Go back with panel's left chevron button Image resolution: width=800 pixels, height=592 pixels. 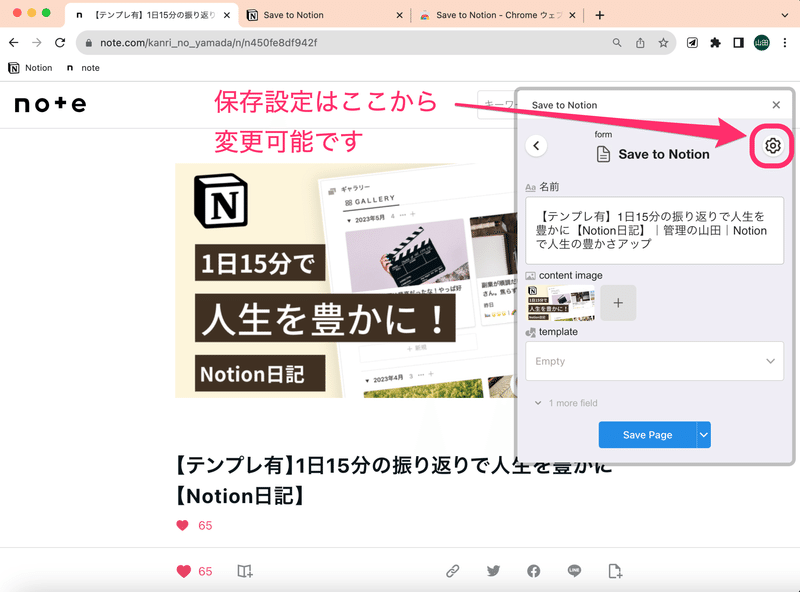pos(536,146)
